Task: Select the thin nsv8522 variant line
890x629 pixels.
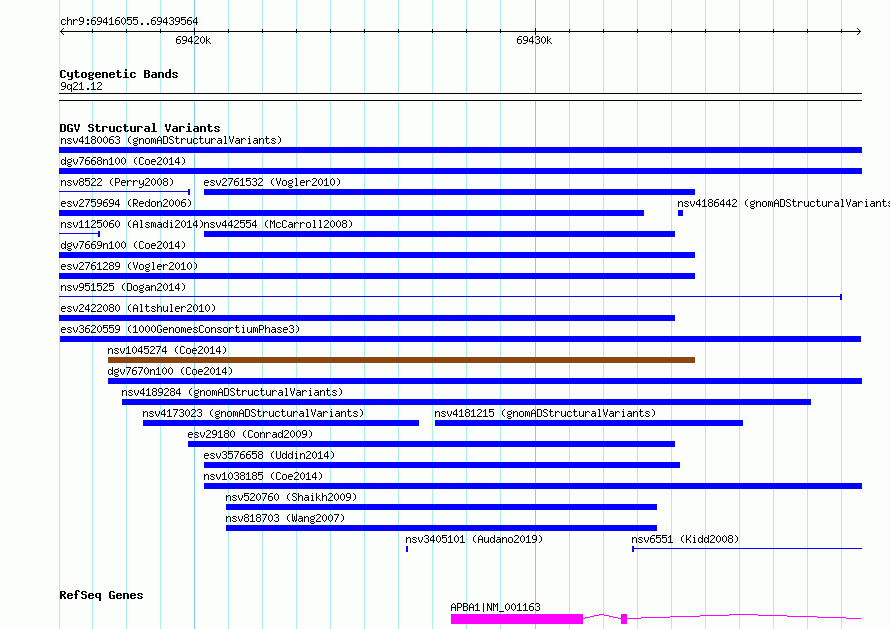Action: tap(124, 192)
